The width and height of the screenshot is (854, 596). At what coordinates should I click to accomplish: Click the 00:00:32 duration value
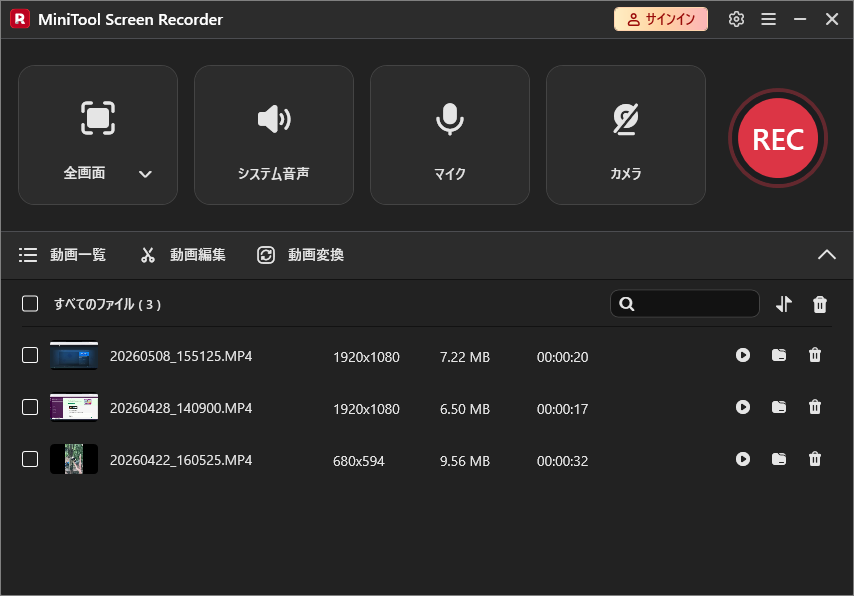[563, 461]
